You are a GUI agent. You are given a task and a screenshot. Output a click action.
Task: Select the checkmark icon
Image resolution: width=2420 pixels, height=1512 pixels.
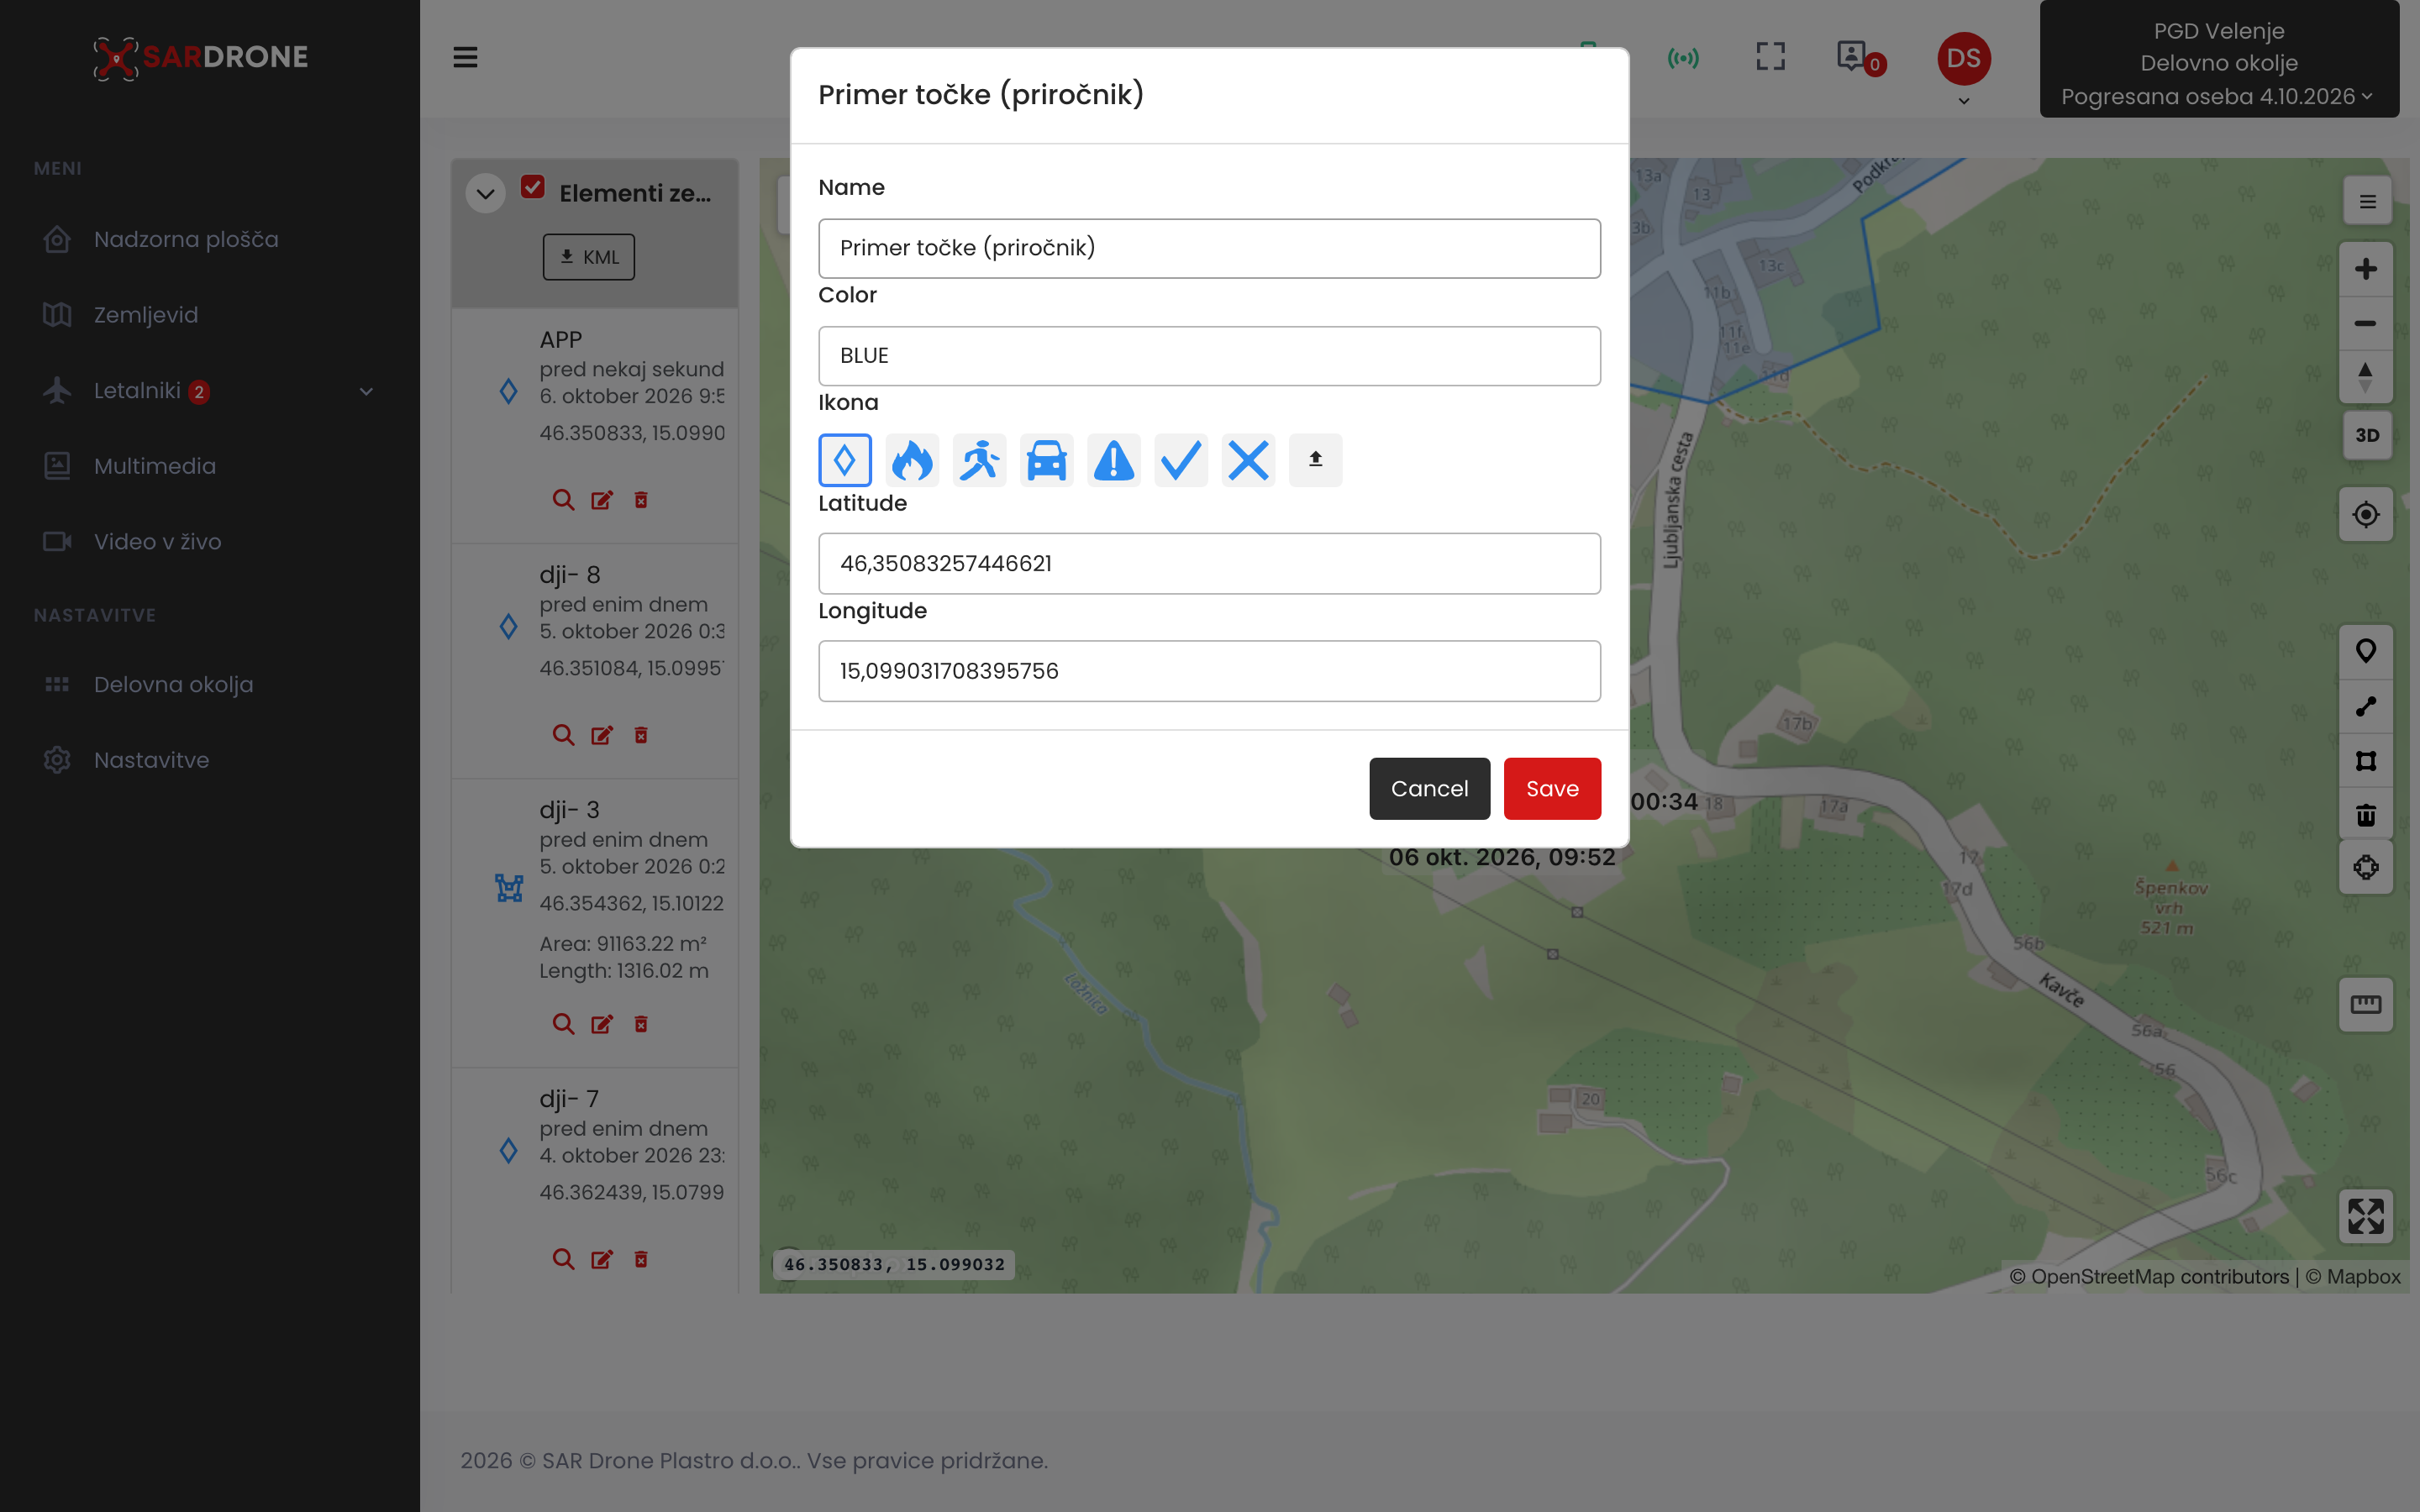click(1180, 460)
